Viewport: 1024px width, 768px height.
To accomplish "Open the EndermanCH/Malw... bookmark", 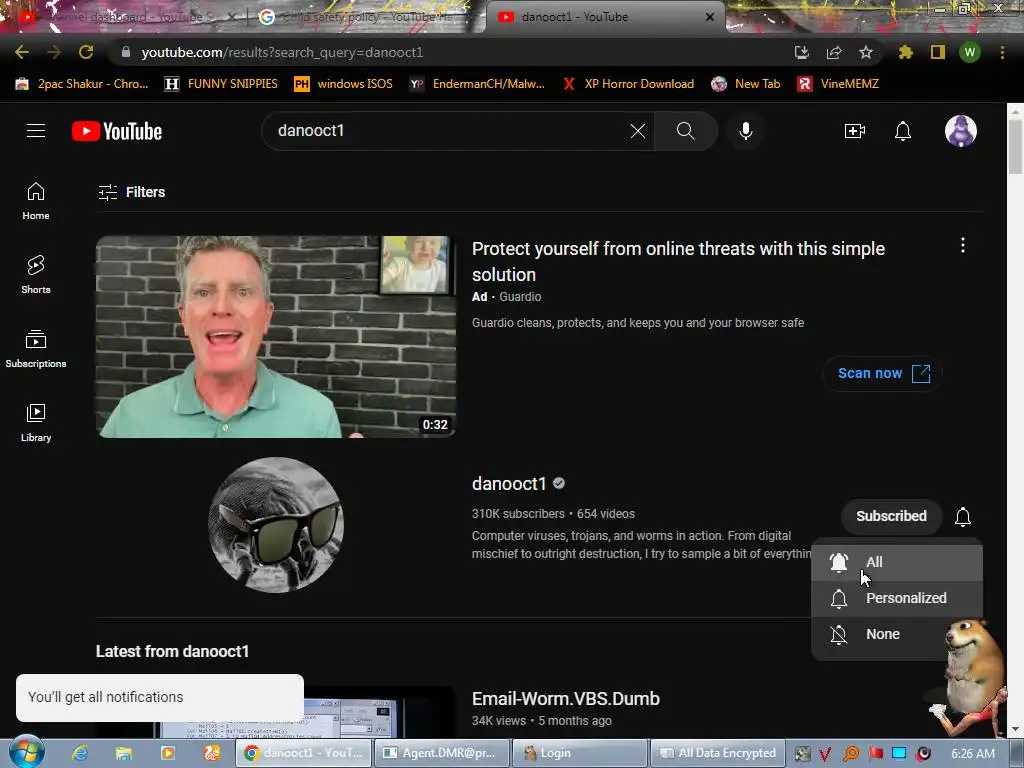I will click(477, 84).
